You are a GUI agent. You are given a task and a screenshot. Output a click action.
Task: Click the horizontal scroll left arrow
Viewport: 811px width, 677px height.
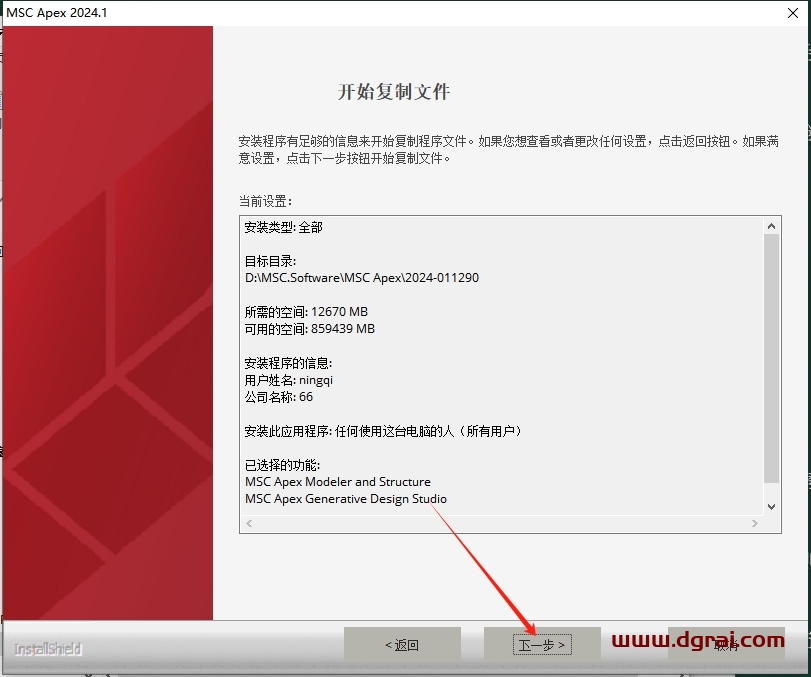coord(249,523)
